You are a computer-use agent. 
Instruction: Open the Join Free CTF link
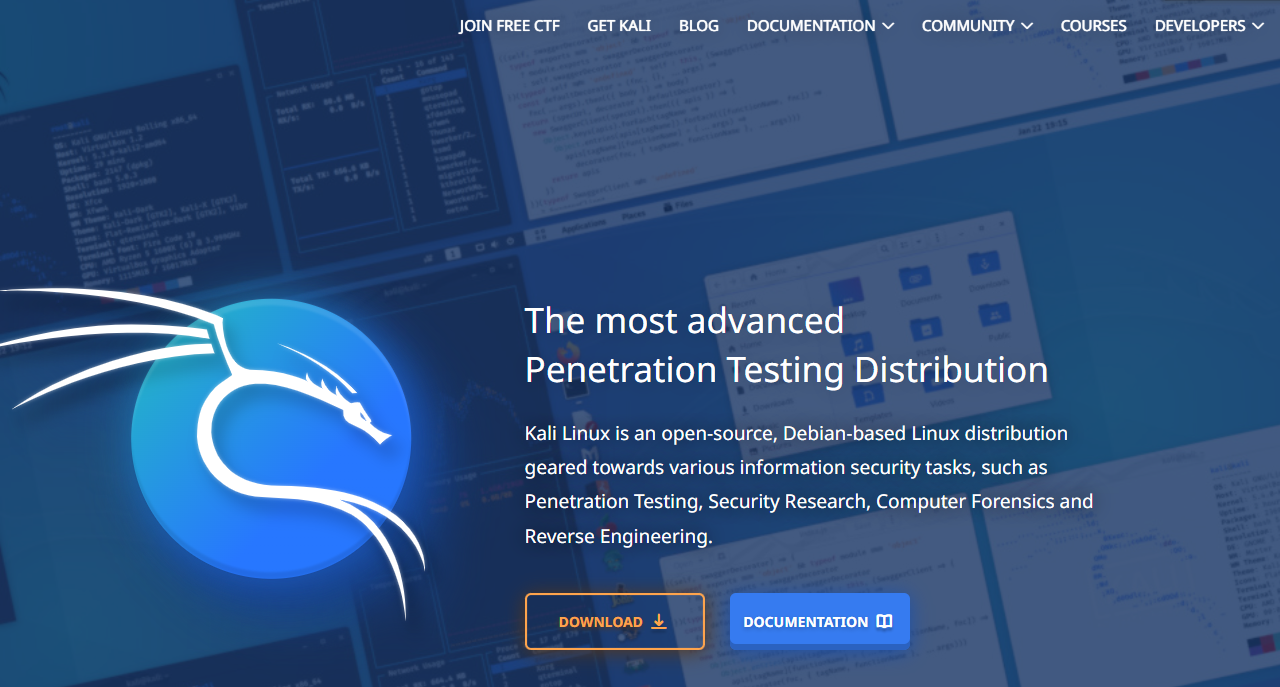(x=509, y=26)
